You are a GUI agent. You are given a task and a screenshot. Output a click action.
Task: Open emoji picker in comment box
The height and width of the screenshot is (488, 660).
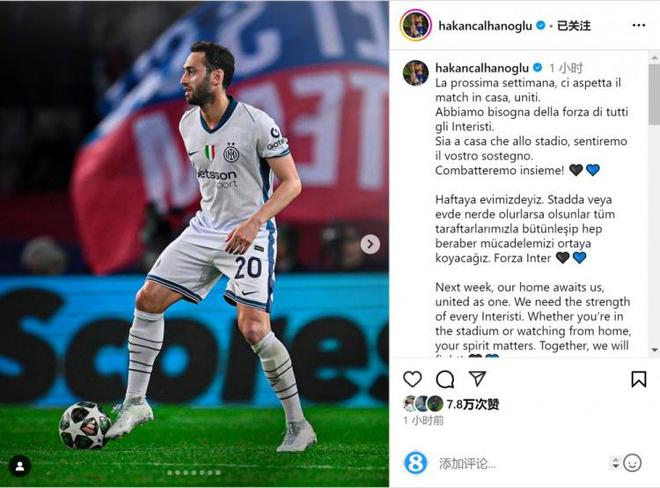point(632,463)
